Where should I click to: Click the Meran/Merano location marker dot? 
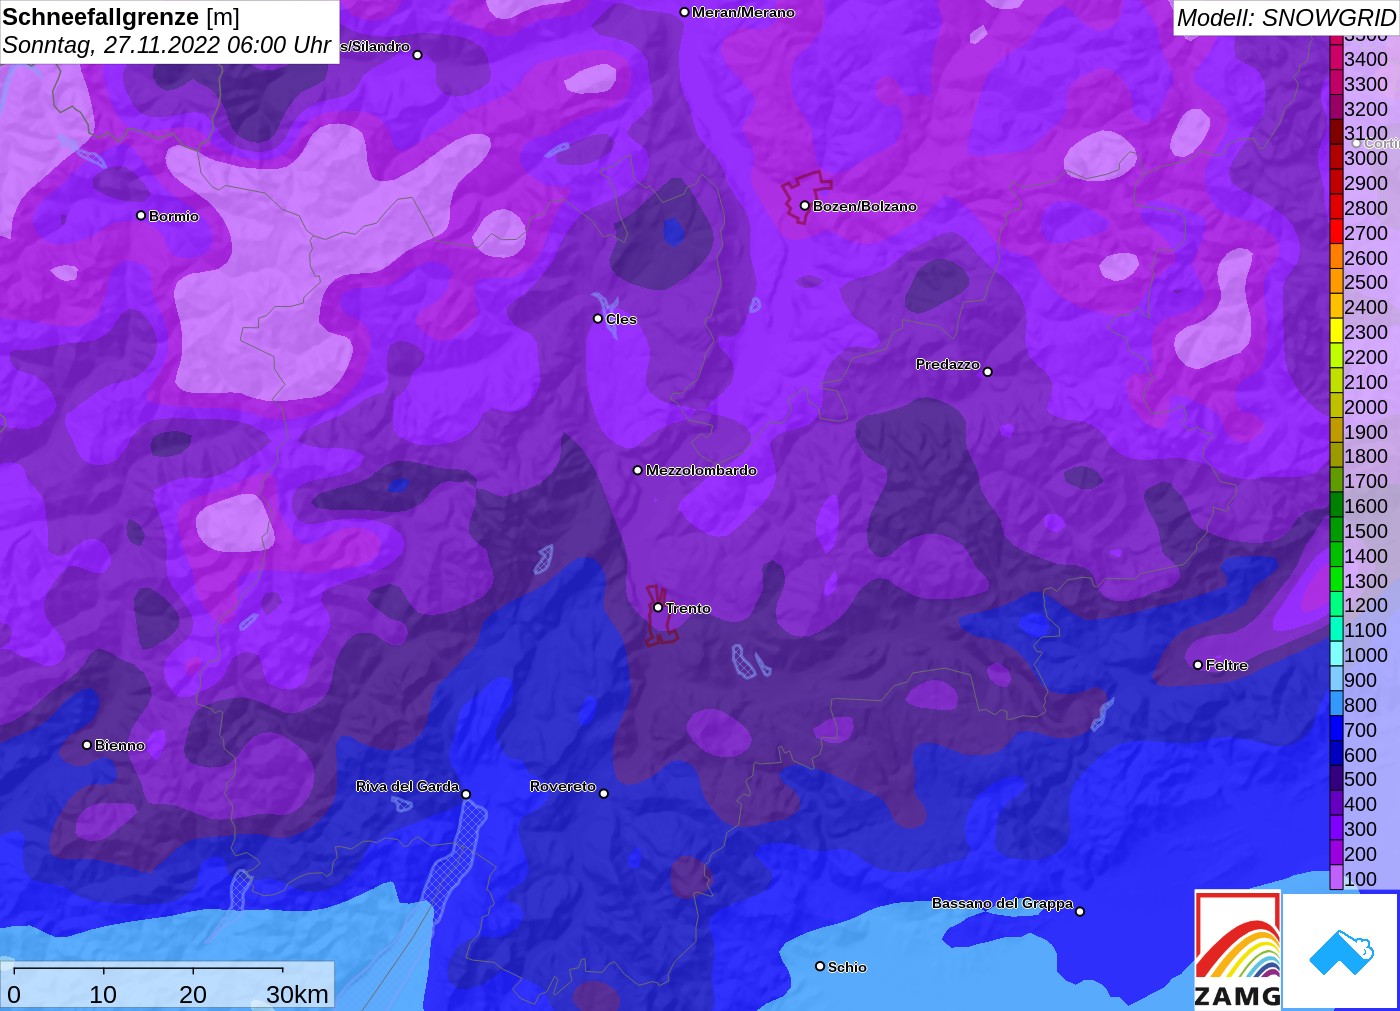[684, 12]
